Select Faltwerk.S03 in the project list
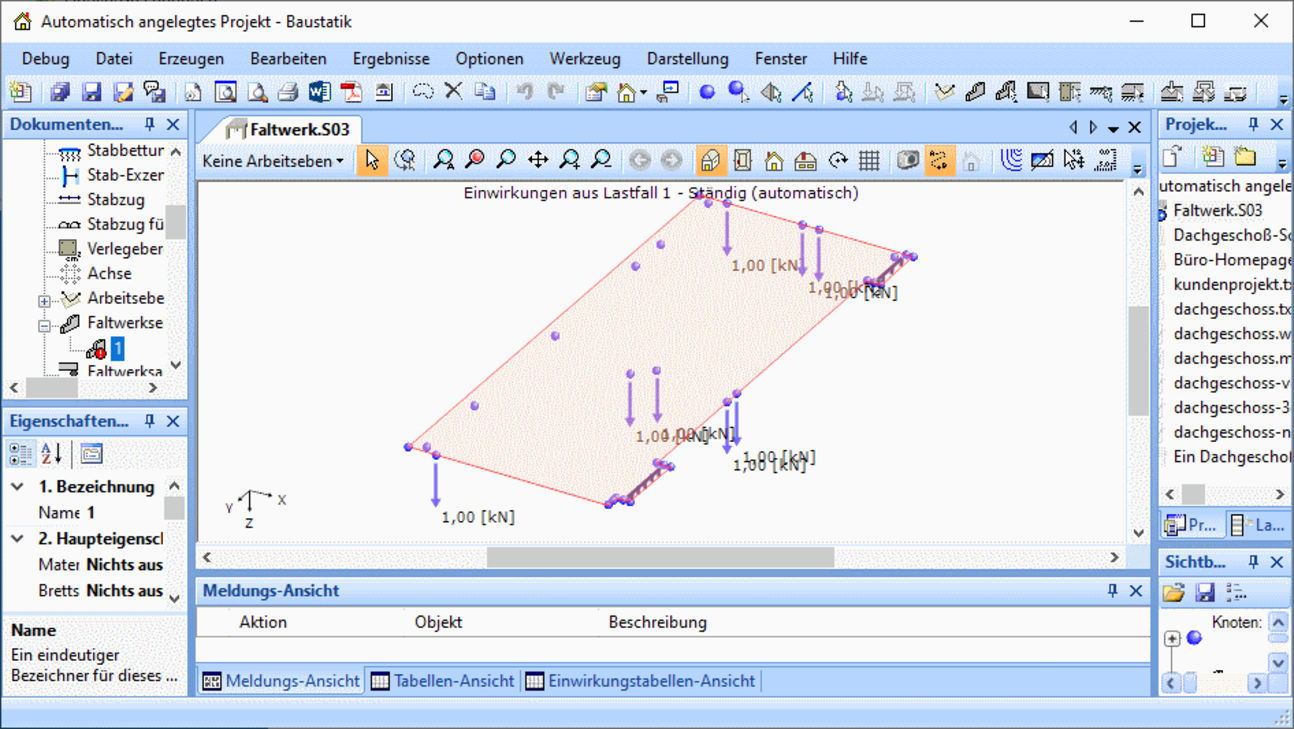The image size is (1294, 729). coord(1217,211)
